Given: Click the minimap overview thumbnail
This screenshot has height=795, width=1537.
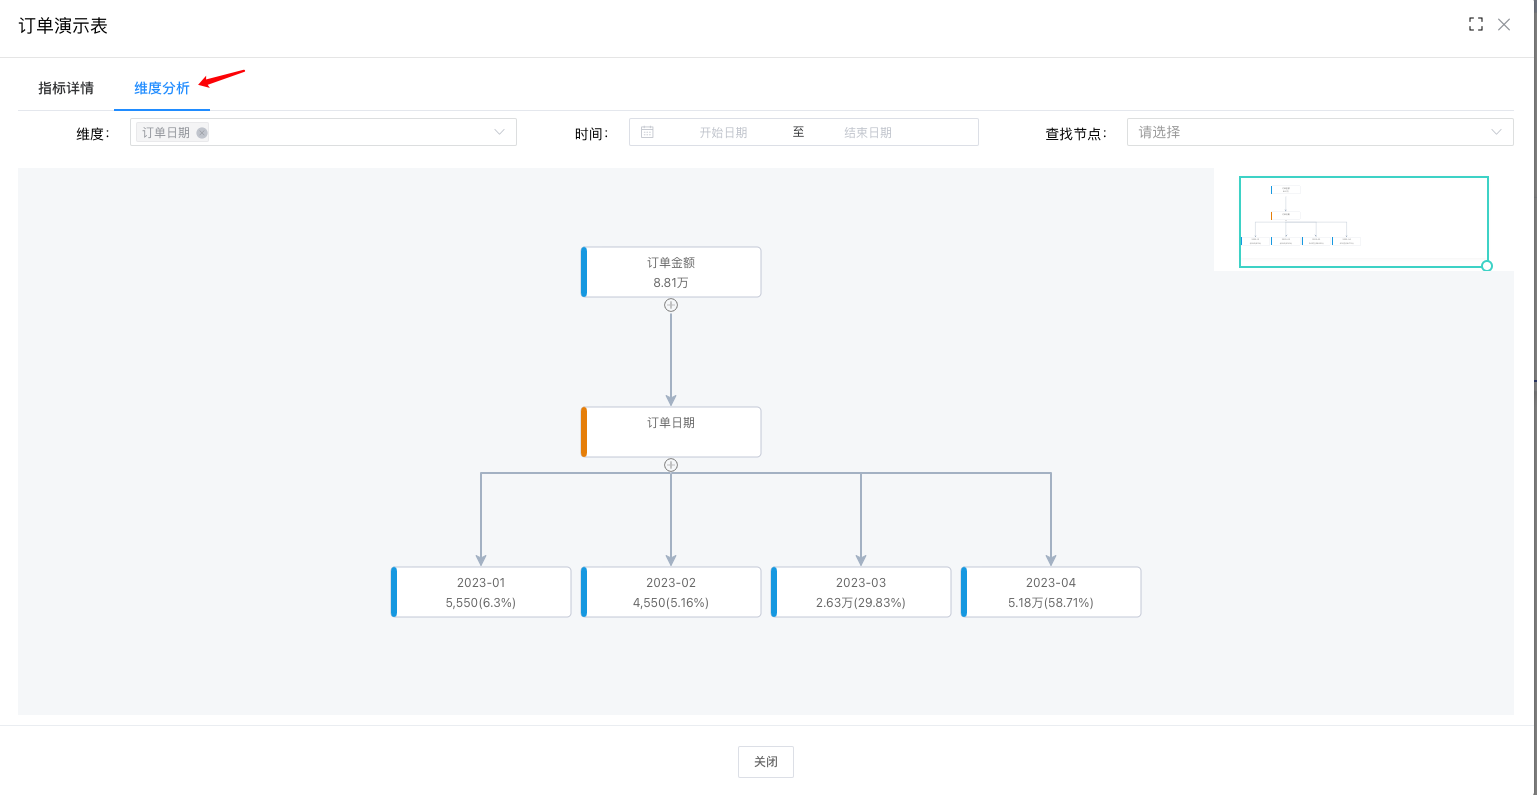Looking at the screenshot, I should pos(1363,222).
